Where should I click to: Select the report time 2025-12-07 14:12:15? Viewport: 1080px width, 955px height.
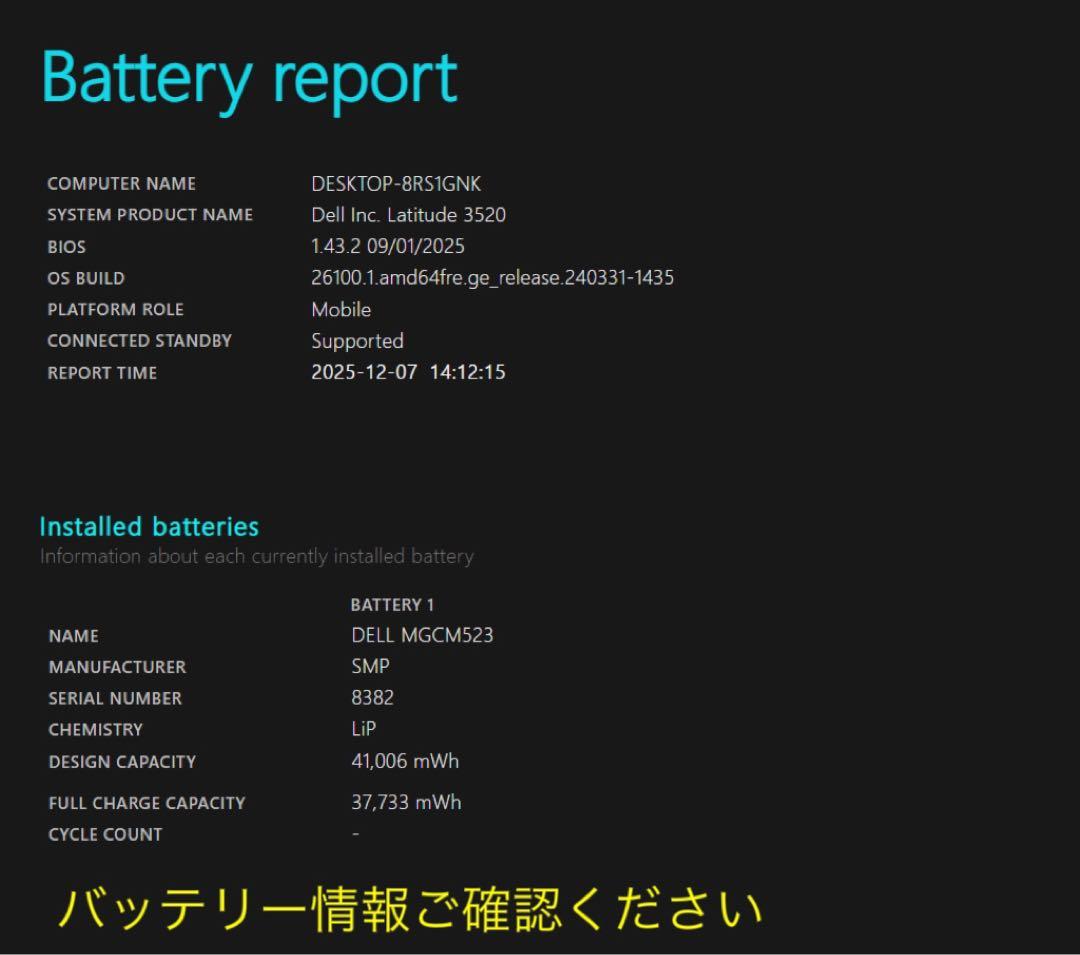pos(407,372)
